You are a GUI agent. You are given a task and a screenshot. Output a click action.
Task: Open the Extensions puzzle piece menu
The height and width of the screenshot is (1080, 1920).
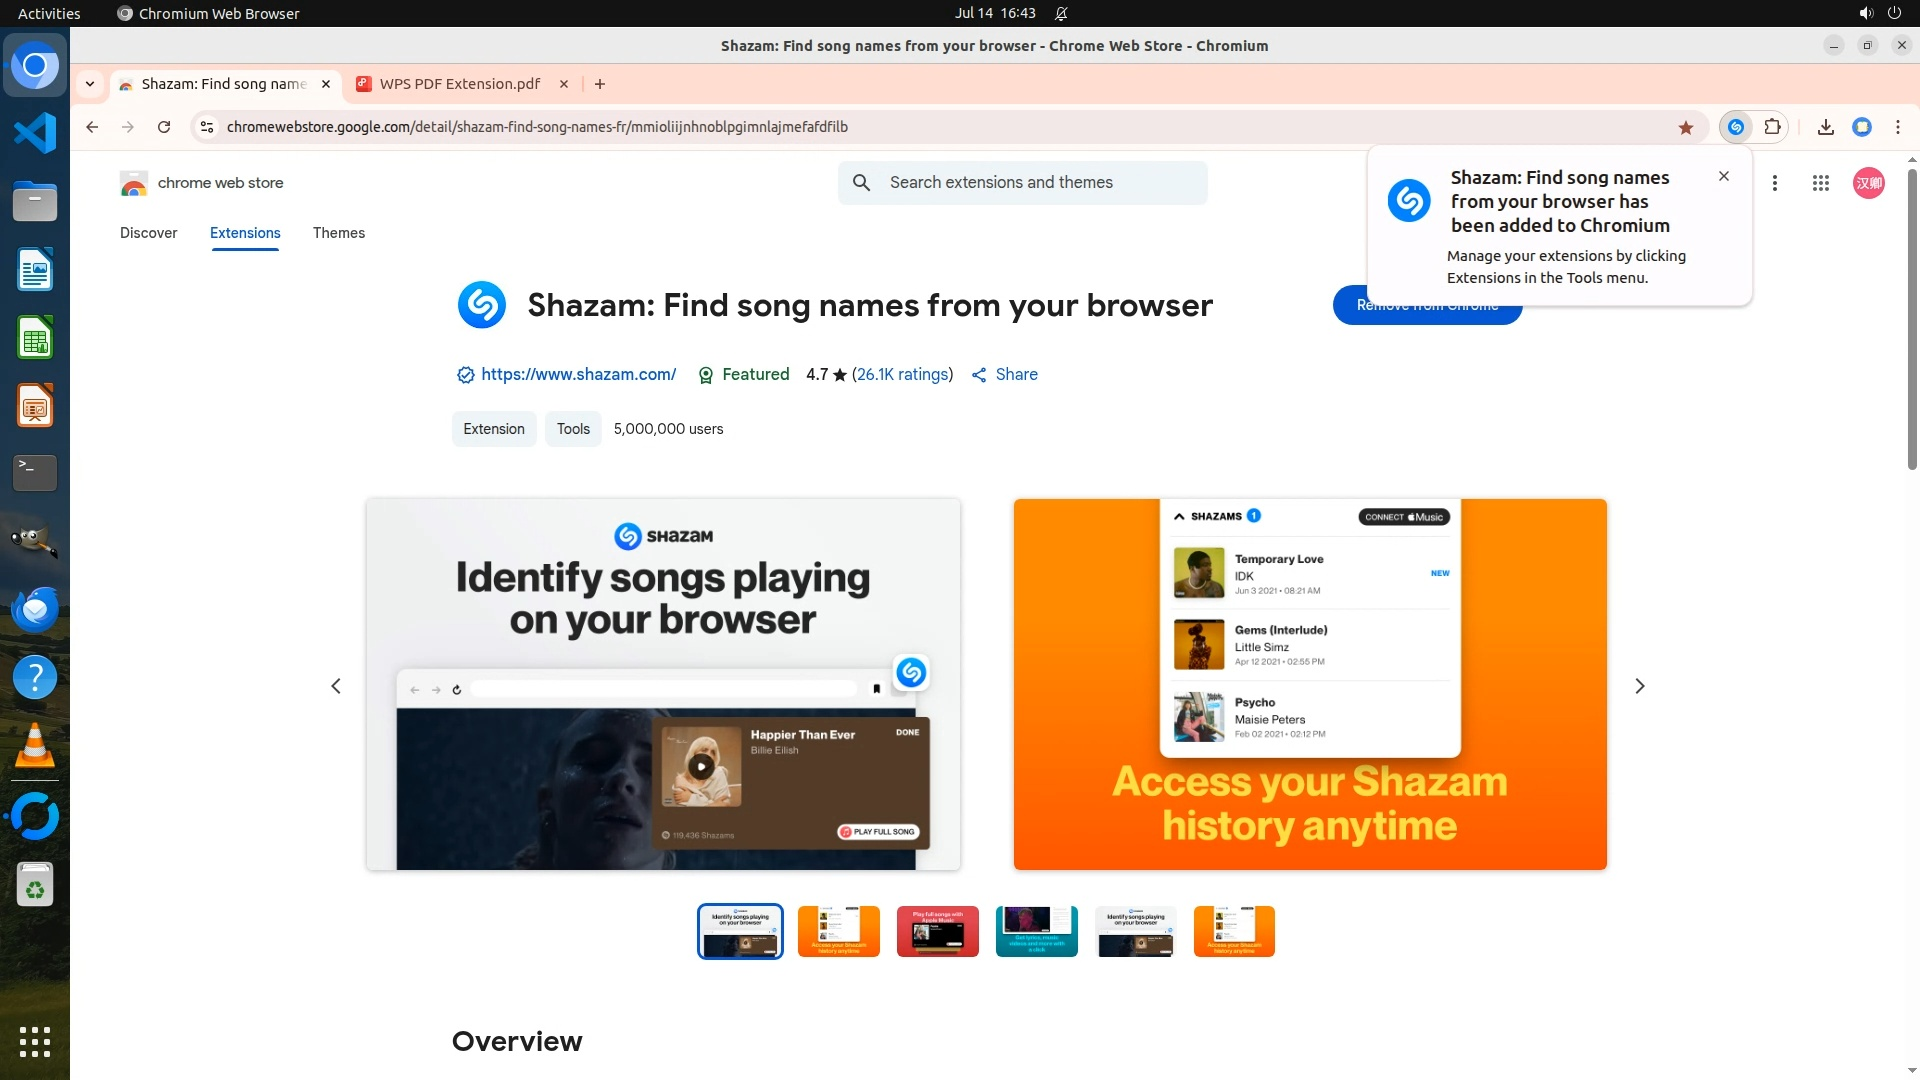1772,127
